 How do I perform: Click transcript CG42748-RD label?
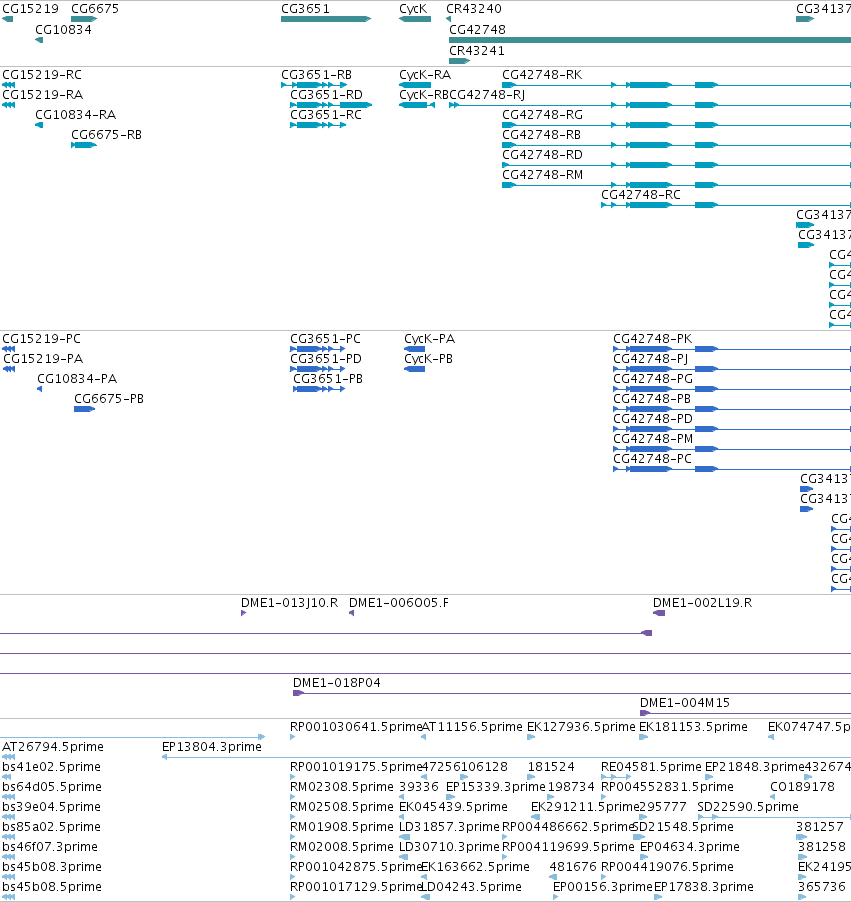tap(542, 154)
